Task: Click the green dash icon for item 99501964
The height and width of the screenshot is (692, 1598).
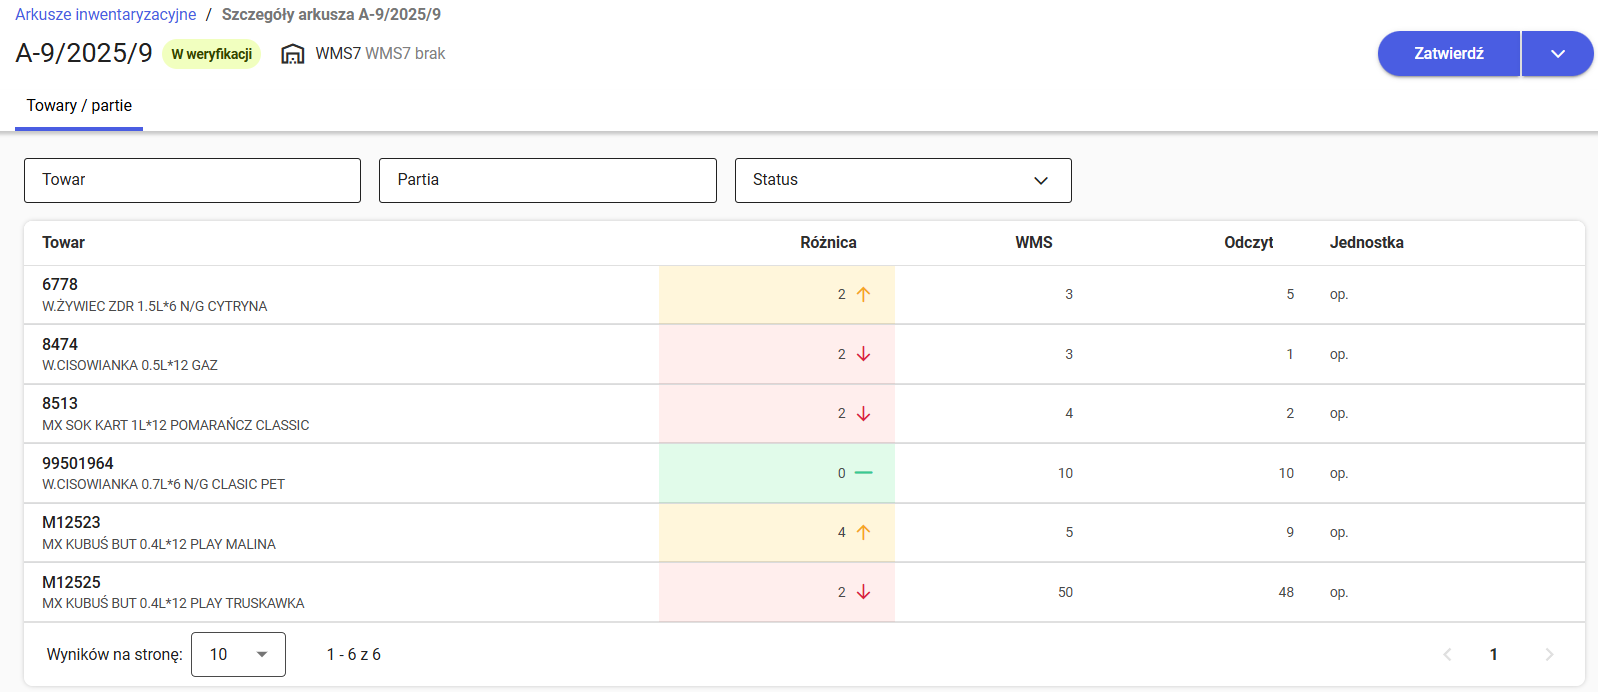Action: click(x=864, y=473)
